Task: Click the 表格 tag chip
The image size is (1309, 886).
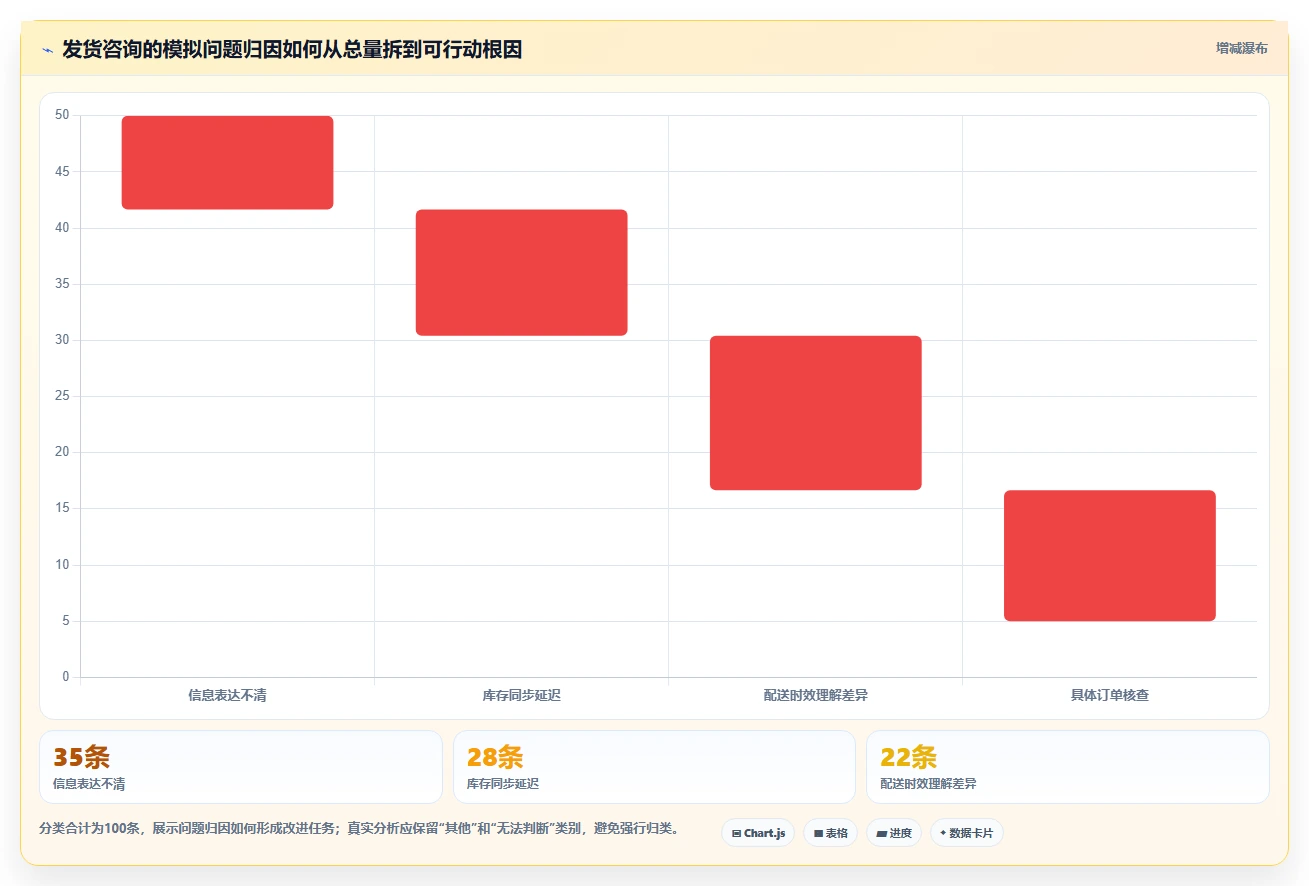Action: (830, 833)
